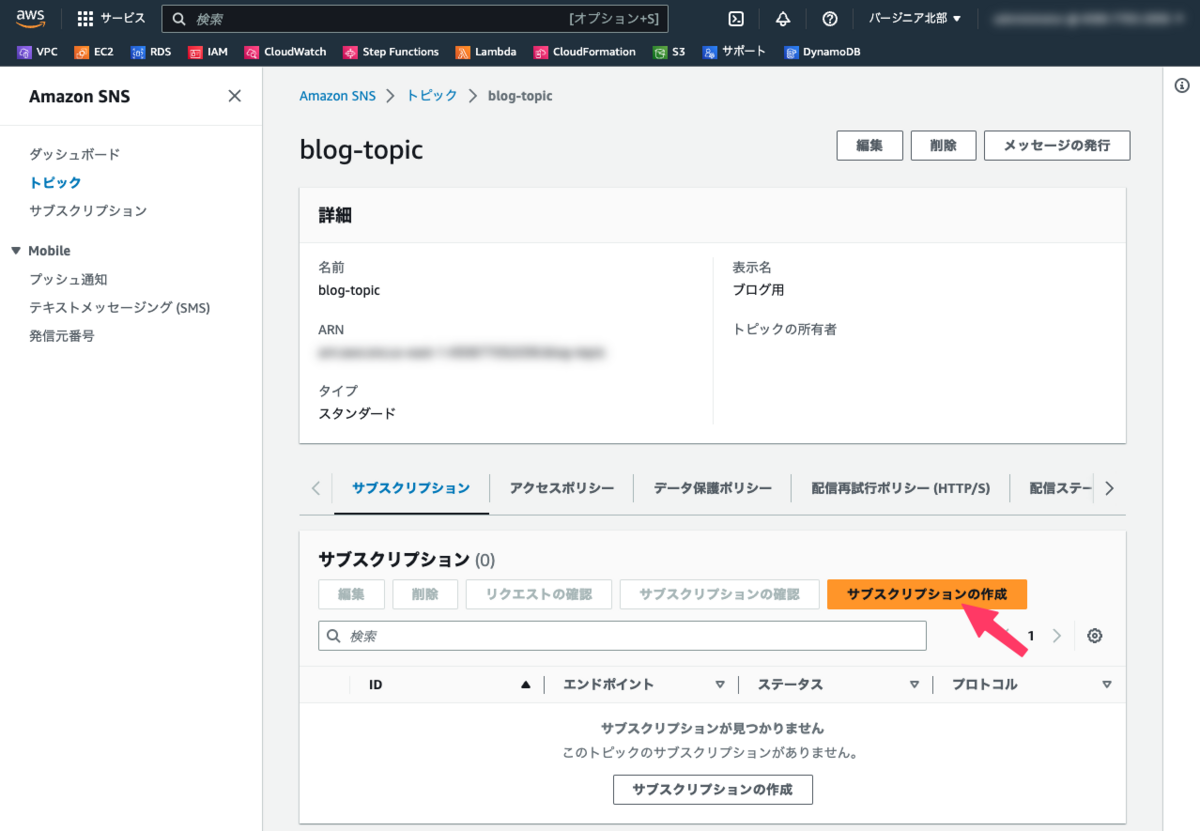The width and height of the screenshot is (1200, 831).
Task: Switch to アクセスポリシー tab
Action: click(562, 488)
